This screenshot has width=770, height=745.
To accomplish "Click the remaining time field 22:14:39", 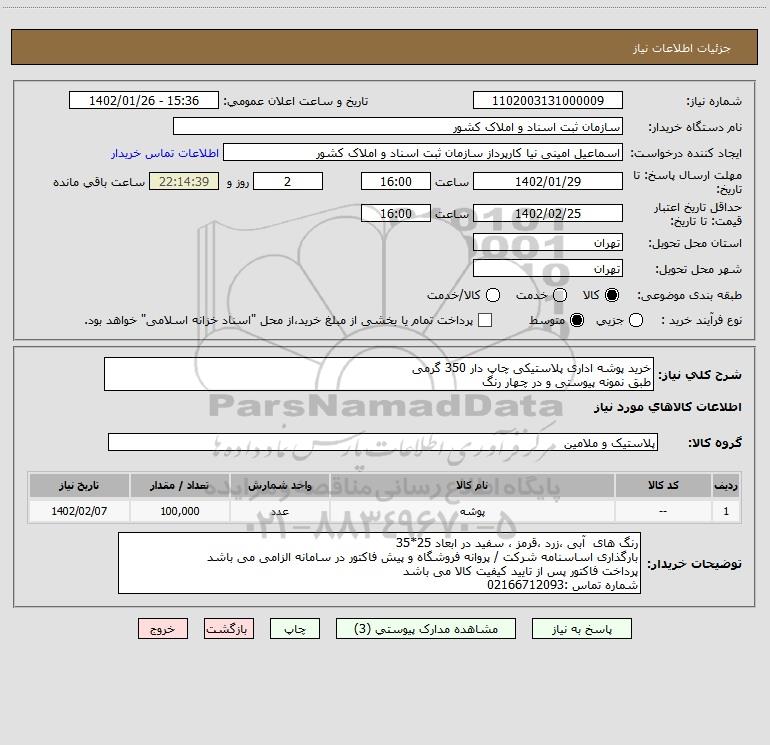I will pyautogui.click(x=184, y=181).
